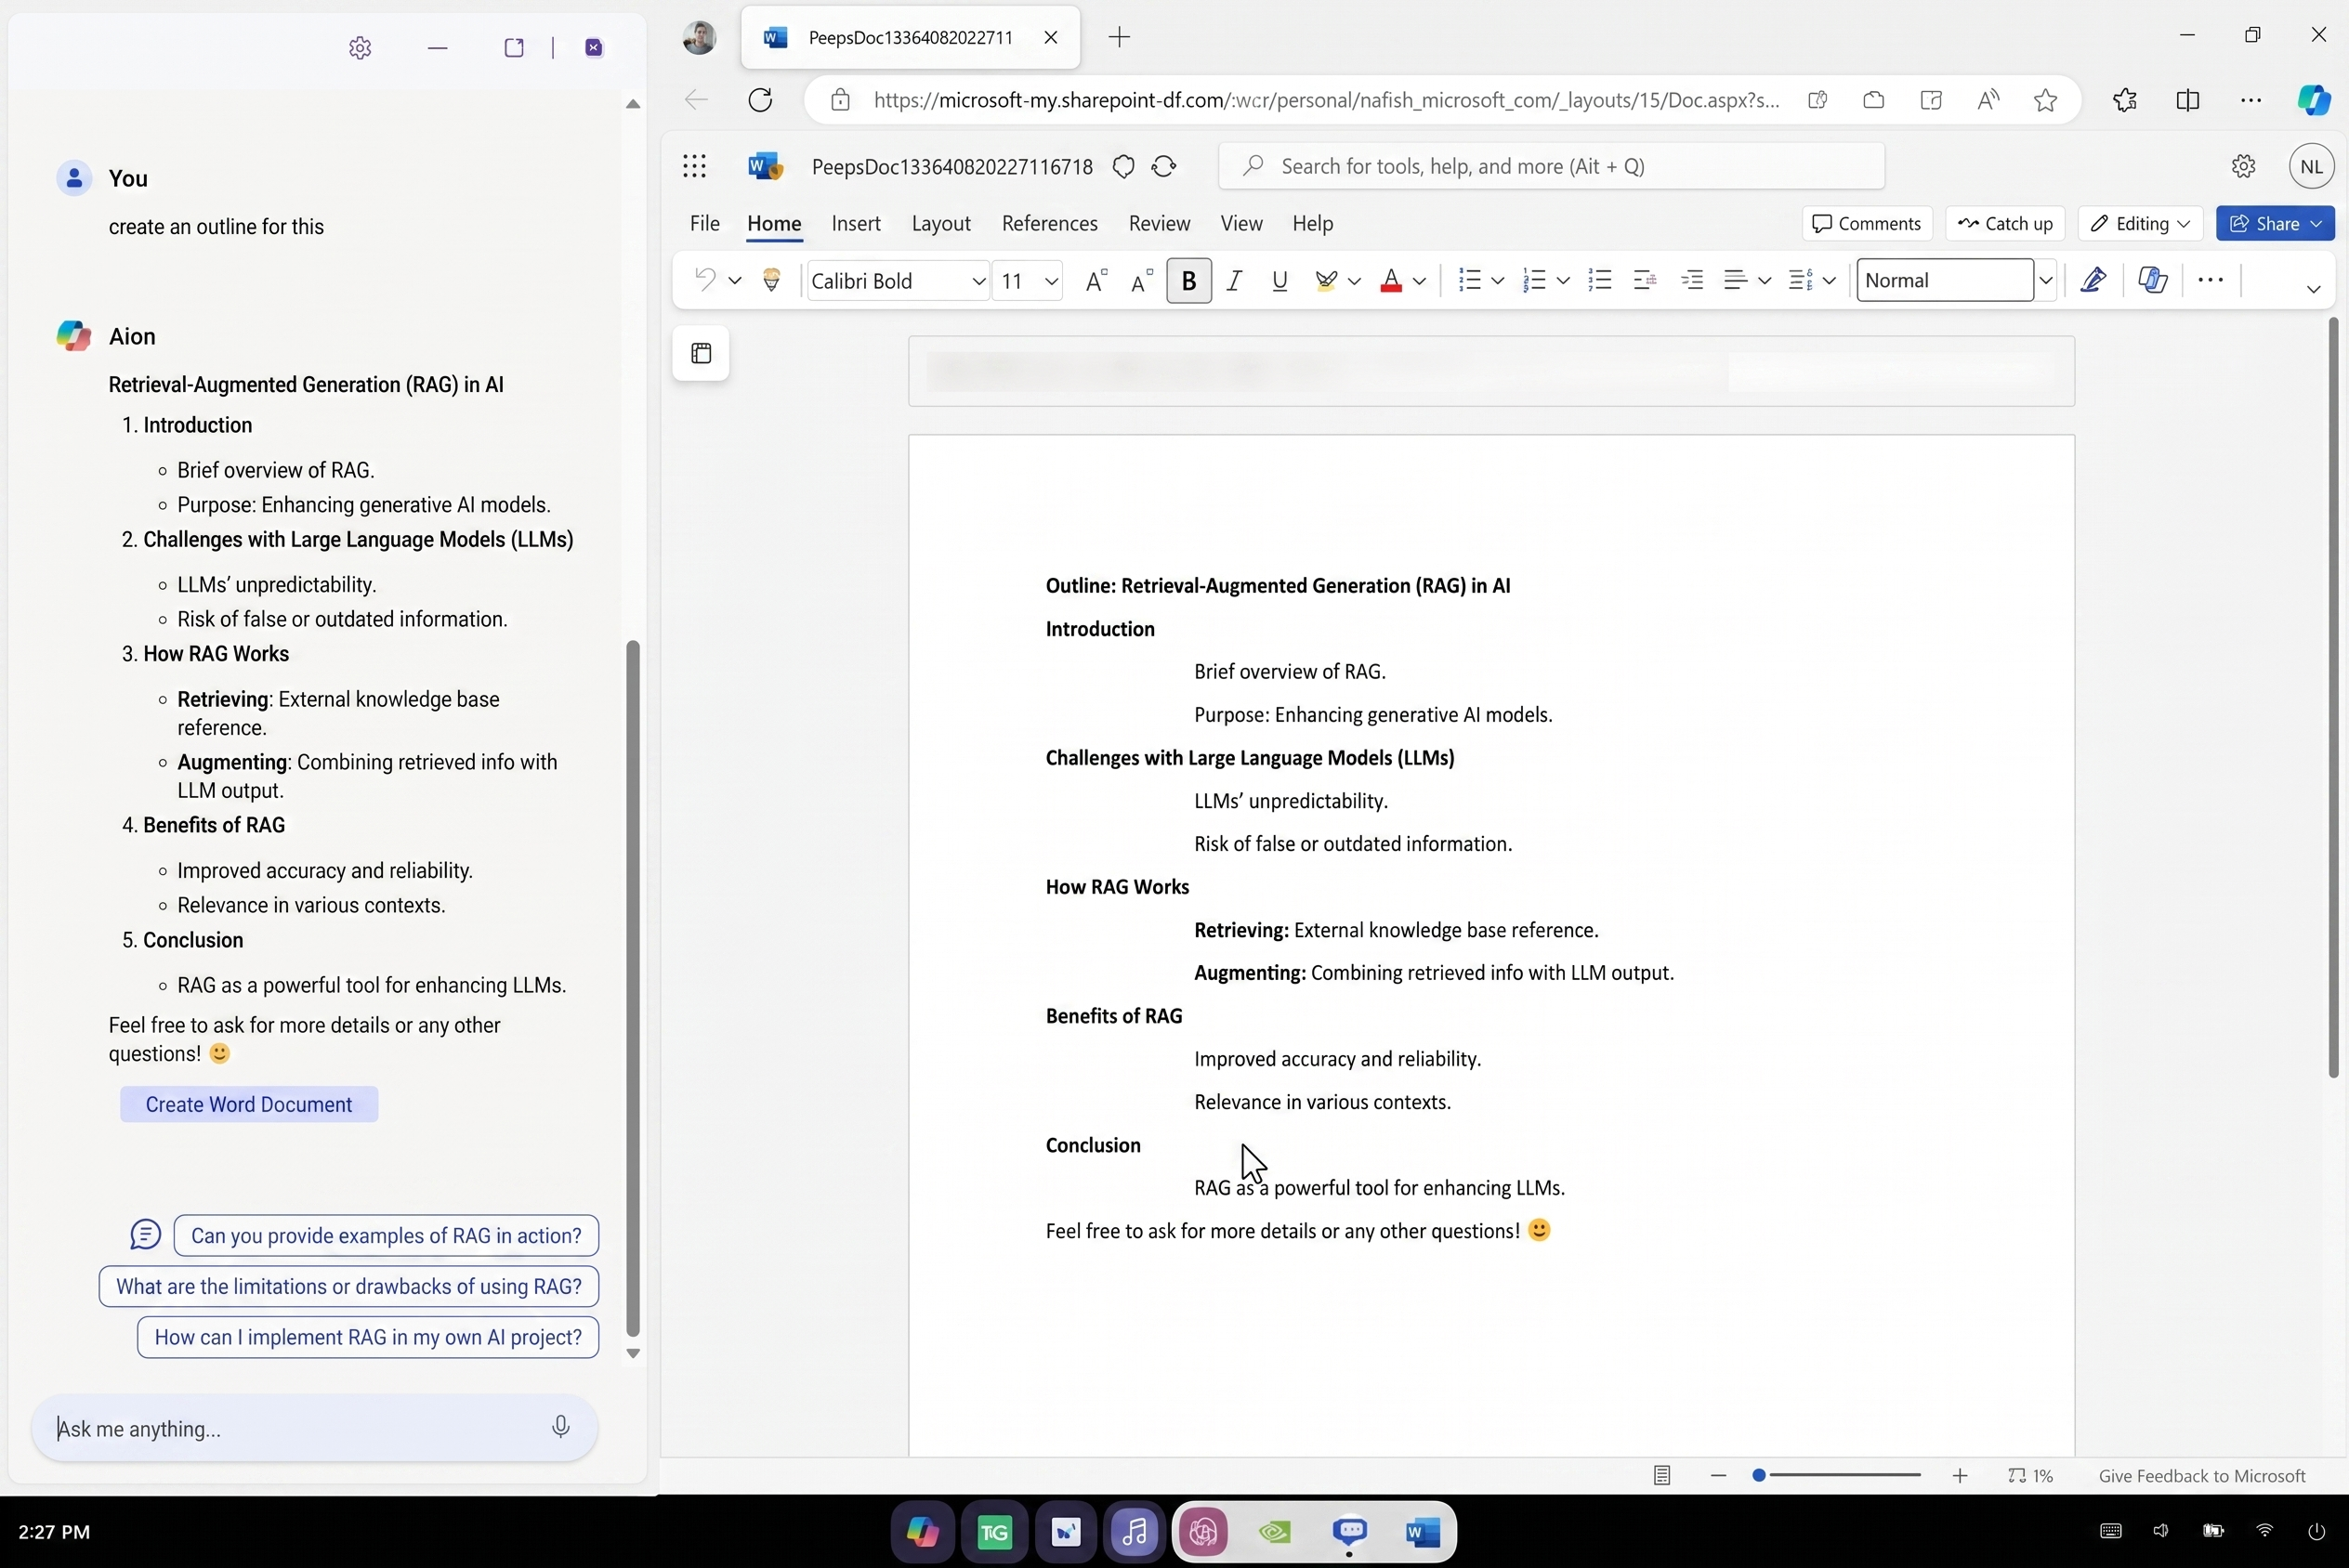This screenshot has width=2349, height=1568.
Task: Click the blue Share button
Action: (2275, 223)
